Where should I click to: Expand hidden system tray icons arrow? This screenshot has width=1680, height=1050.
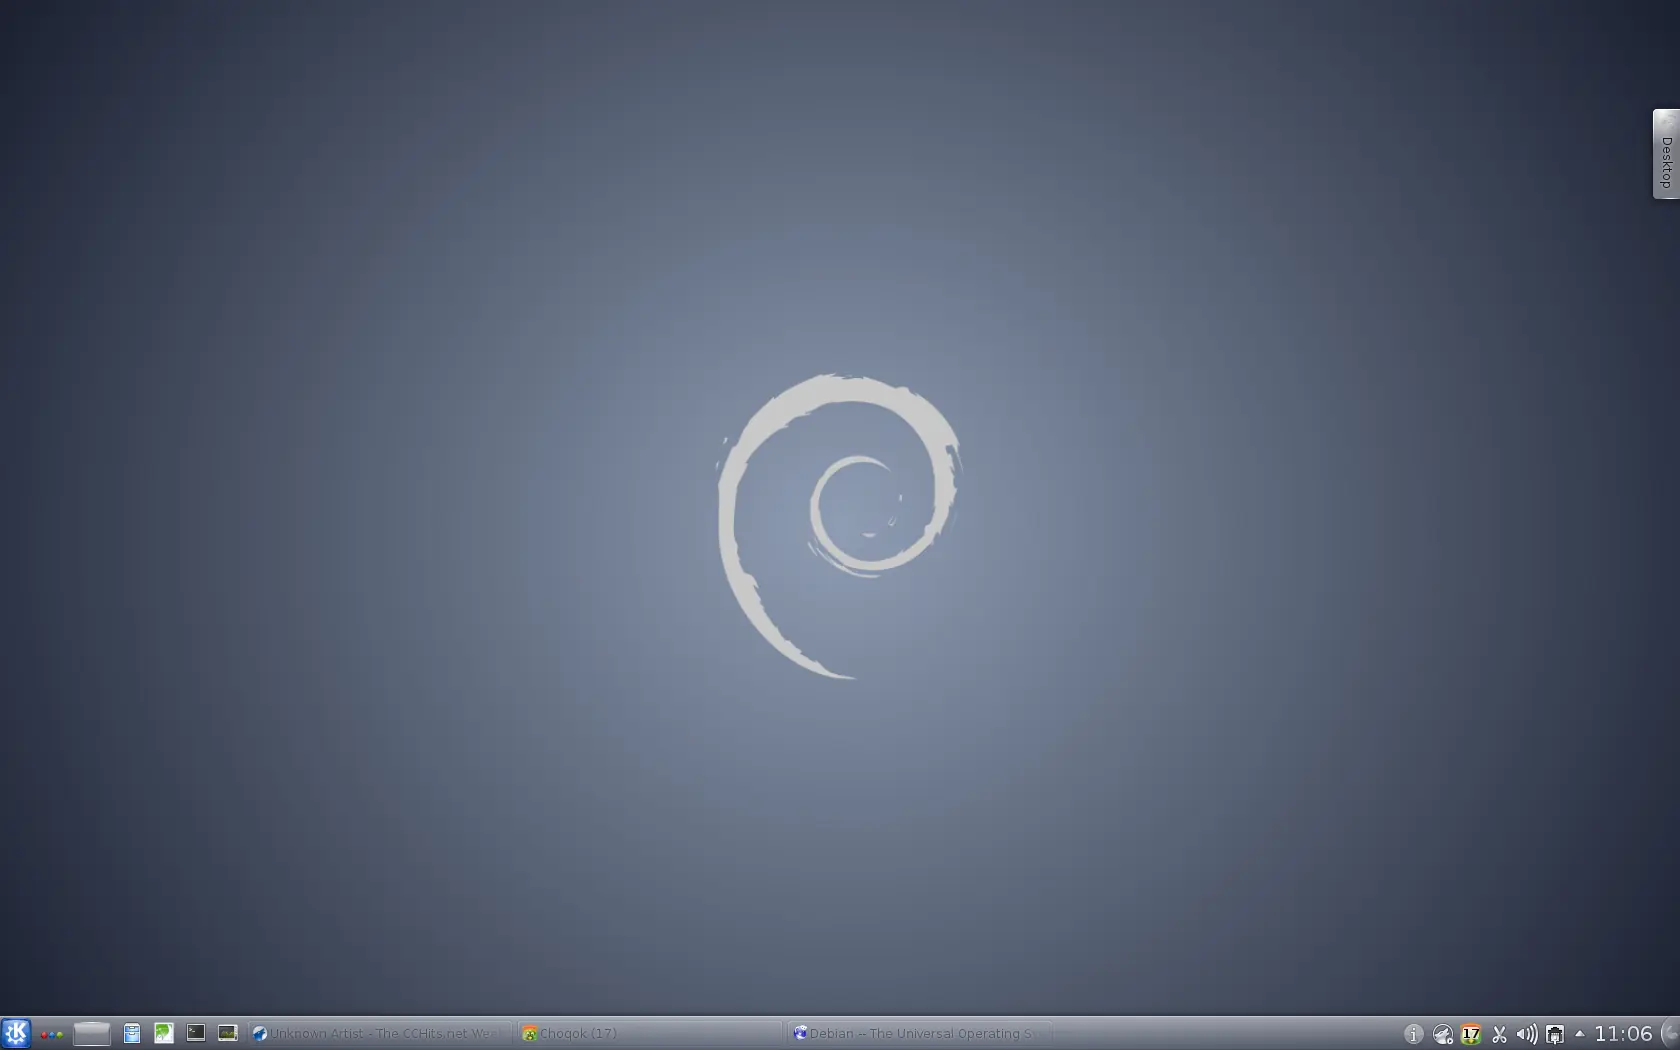[1580, 1033]
